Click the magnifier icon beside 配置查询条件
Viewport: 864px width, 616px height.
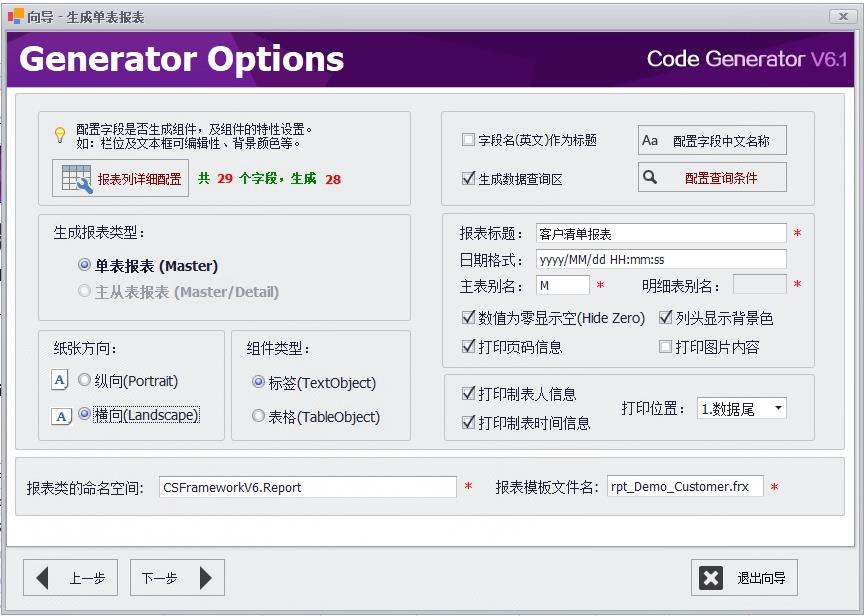coord(652,177)
